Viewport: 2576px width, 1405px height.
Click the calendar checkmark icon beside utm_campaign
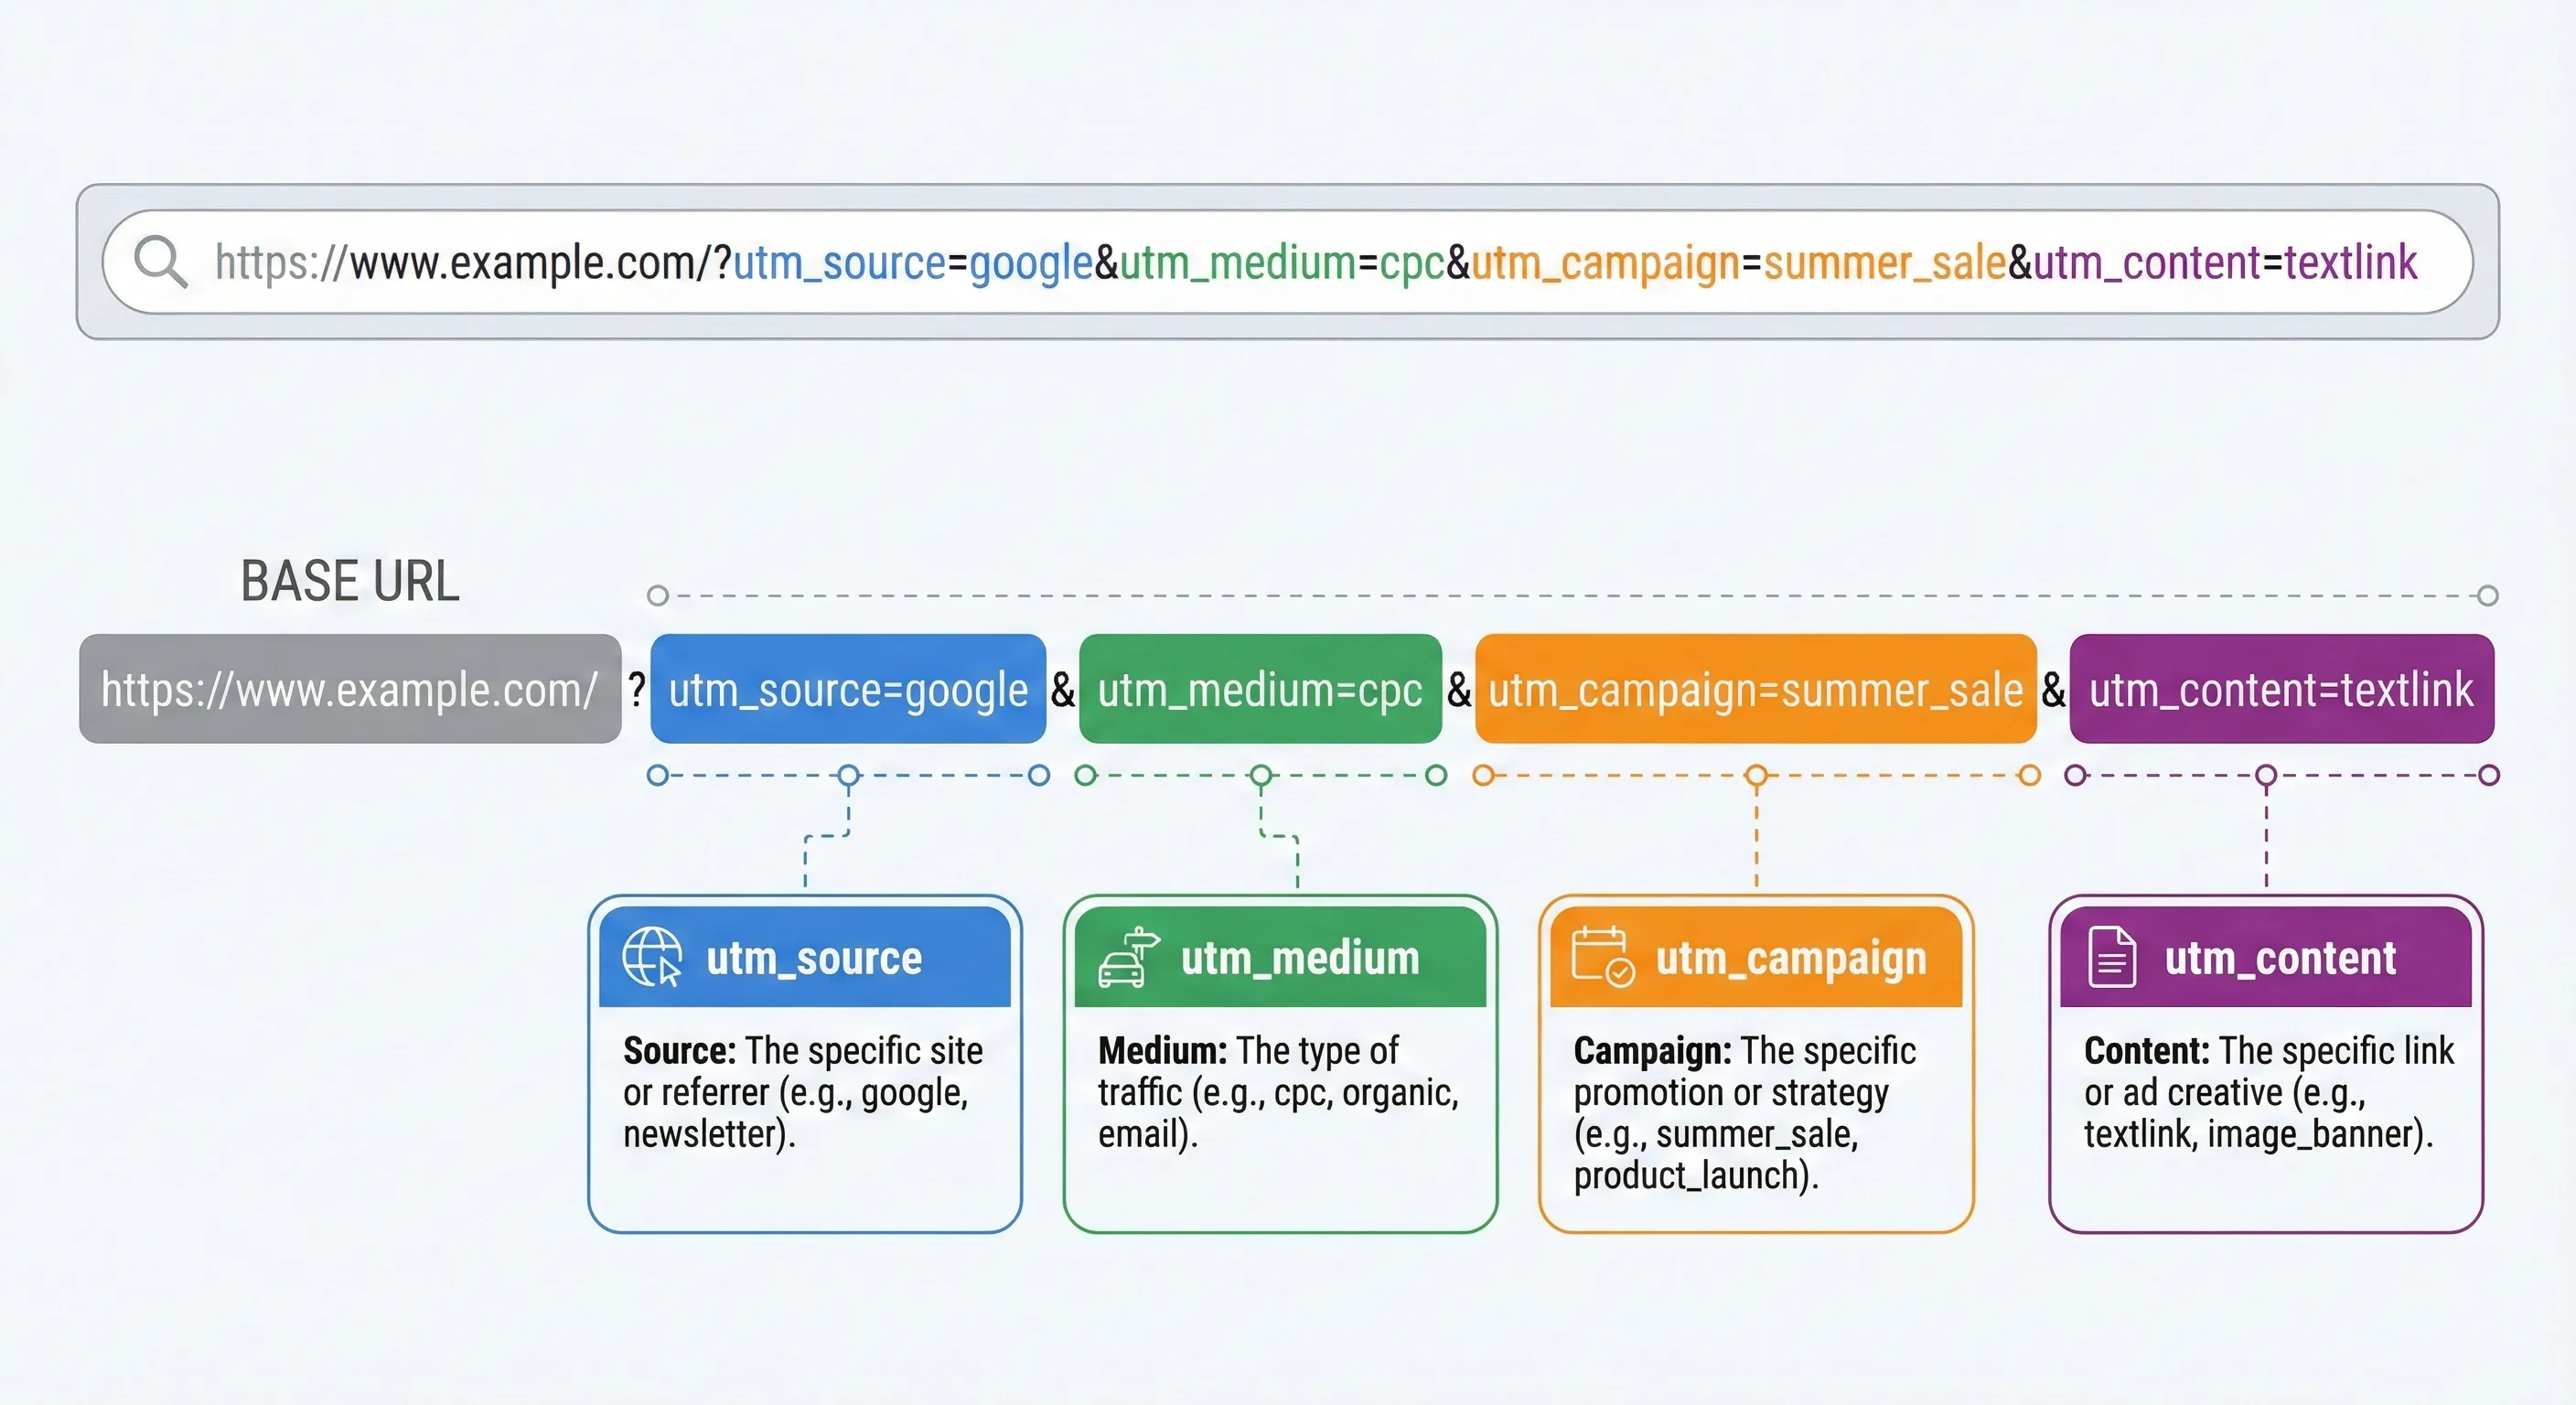1602,957
